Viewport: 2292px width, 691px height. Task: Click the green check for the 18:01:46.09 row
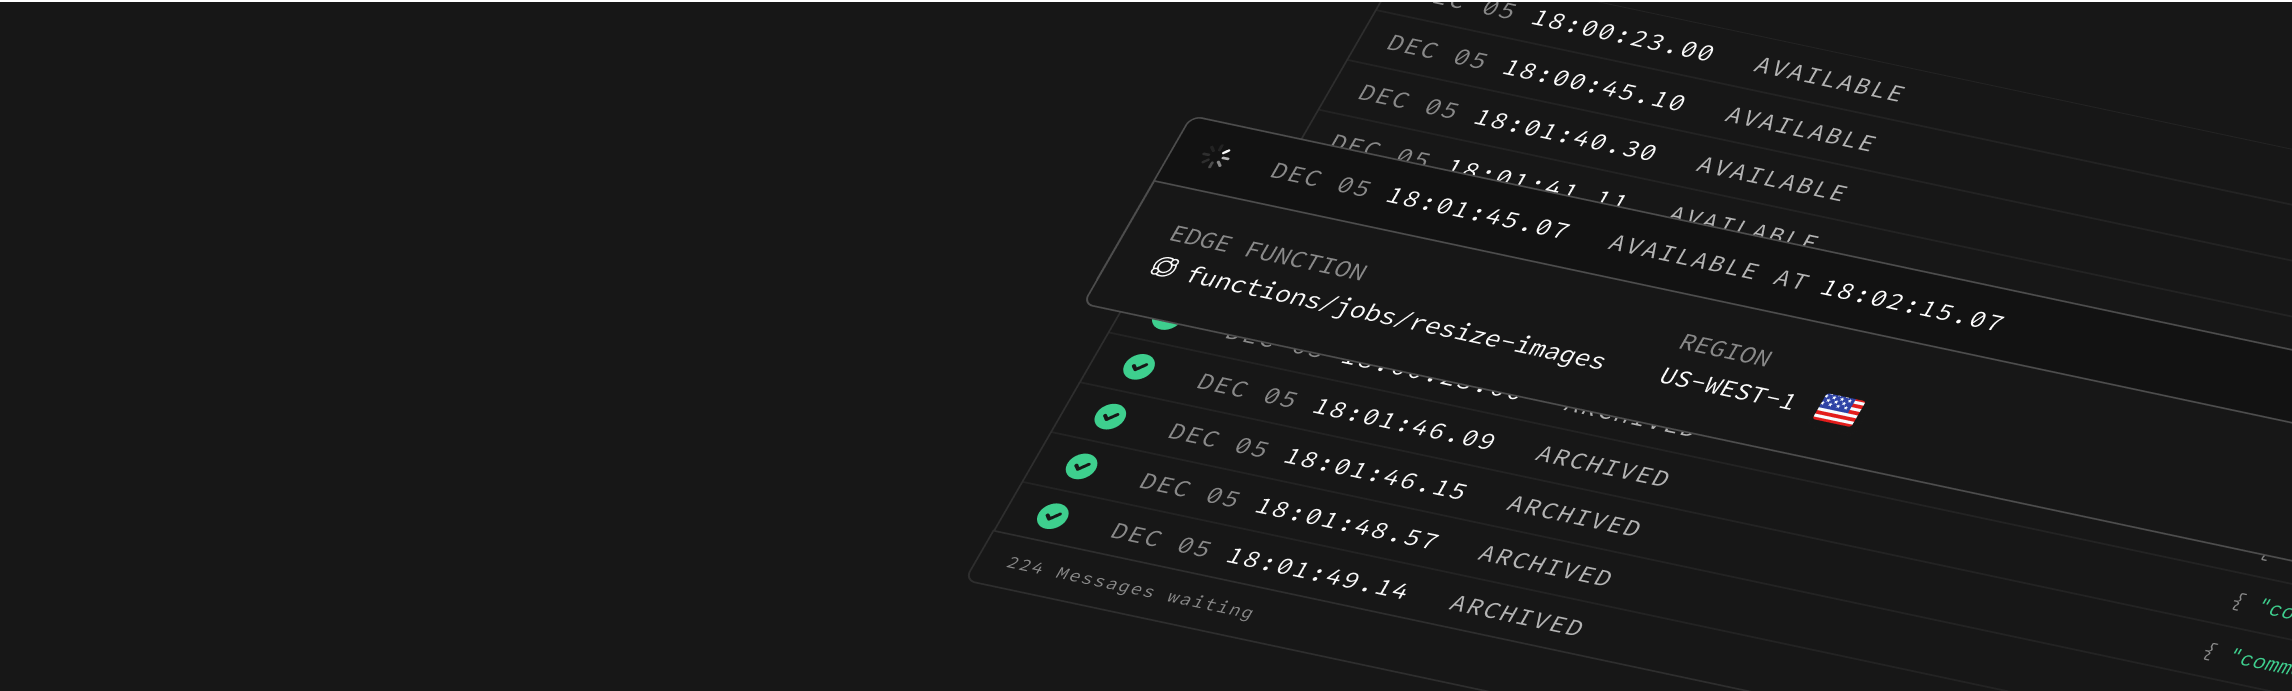pos(1139,367)
